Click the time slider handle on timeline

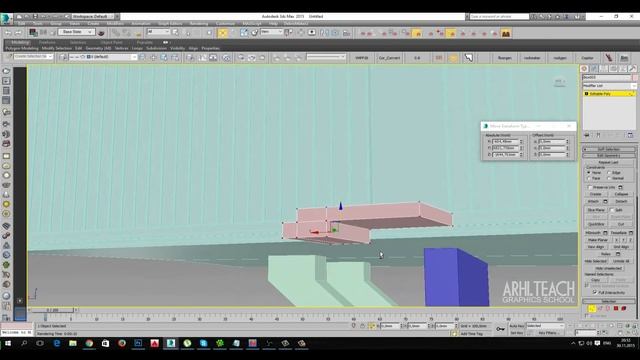53,310
